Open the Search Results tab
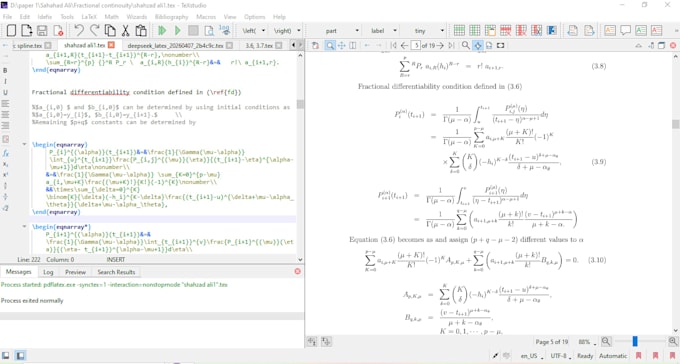 coord(116,272)
